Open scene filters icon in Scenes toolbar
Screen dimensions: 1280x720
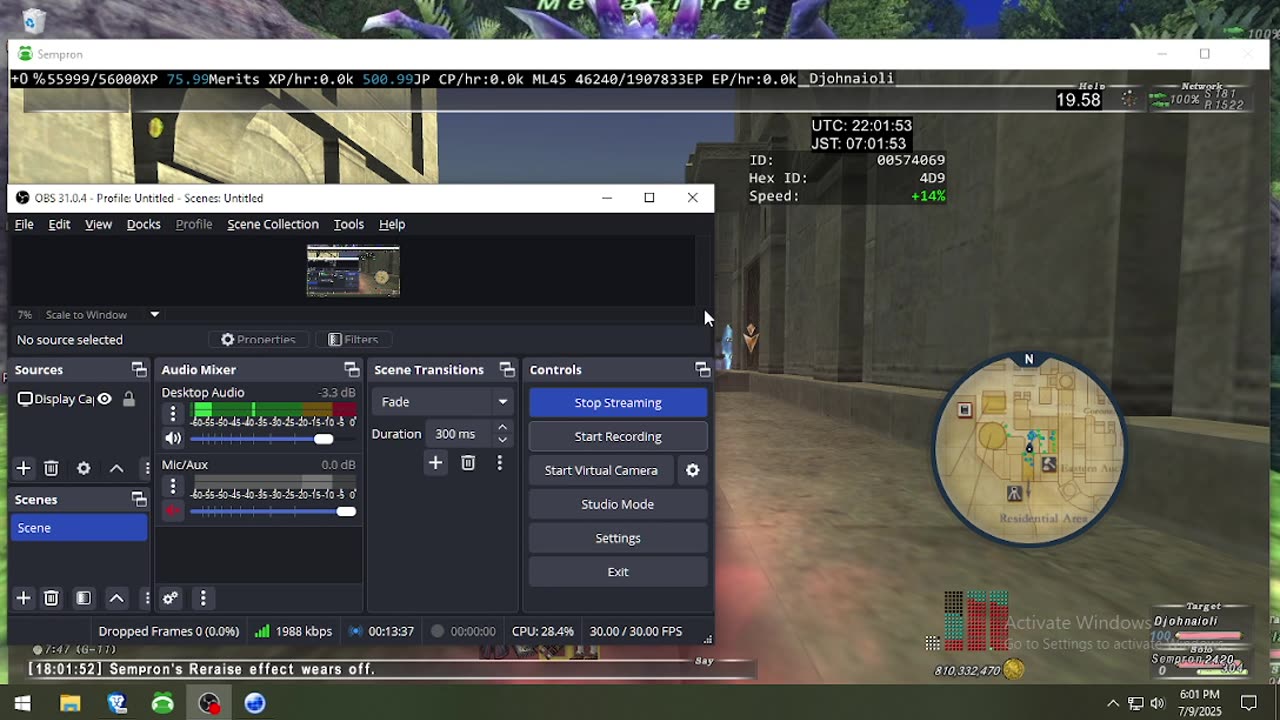(84, 598)
